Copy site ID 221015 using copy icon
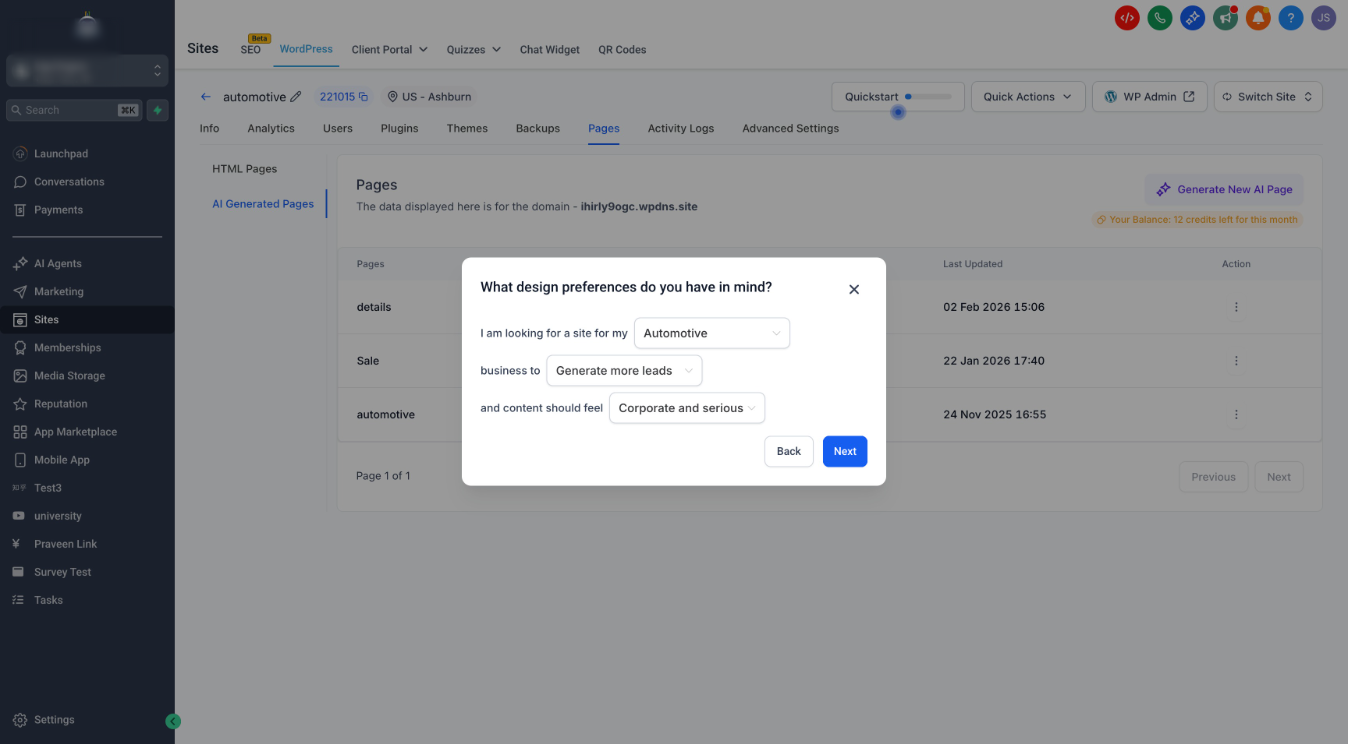1348x744 pixels. (x=363, y=97)
